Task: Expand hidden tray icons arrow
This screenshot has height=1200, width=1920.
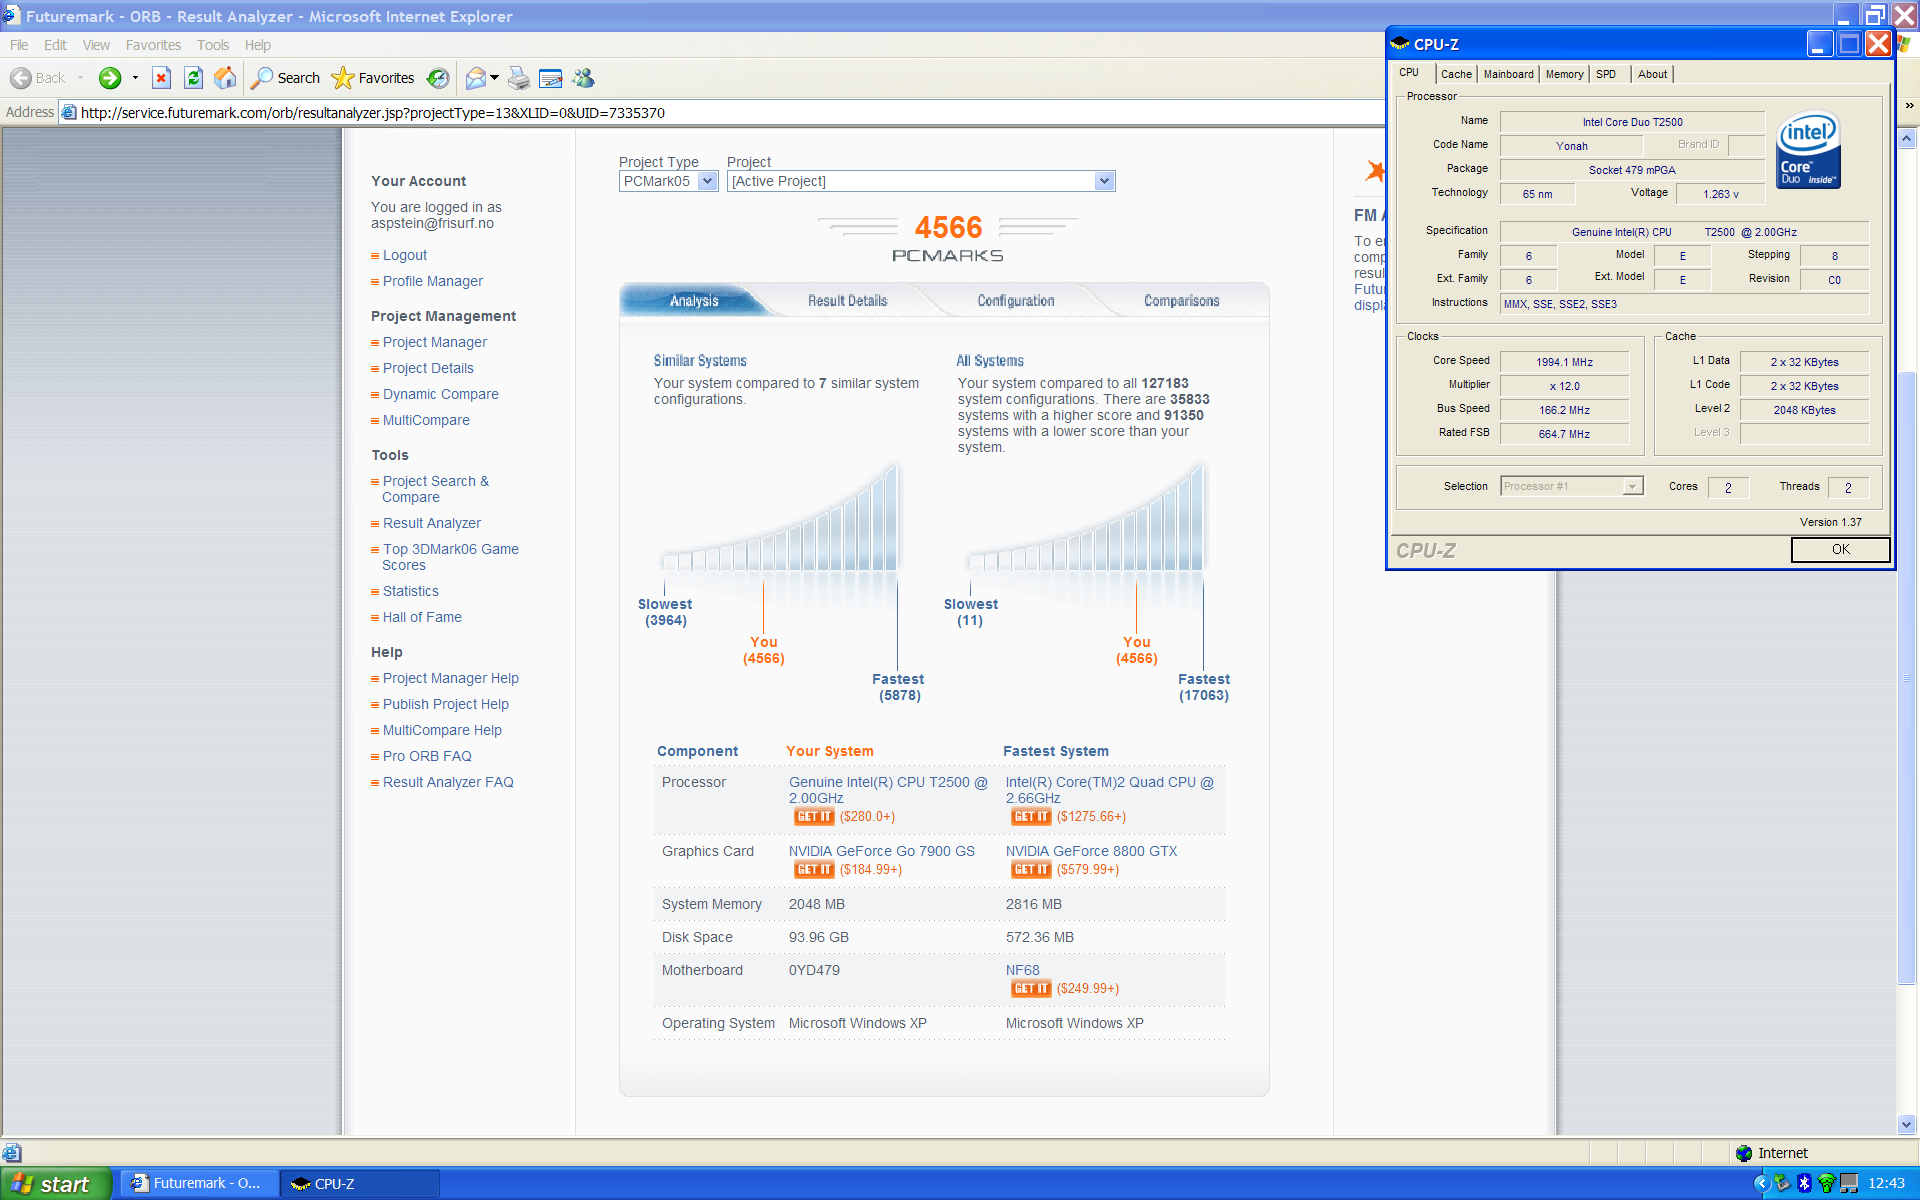Action: click(1761, 1183)
